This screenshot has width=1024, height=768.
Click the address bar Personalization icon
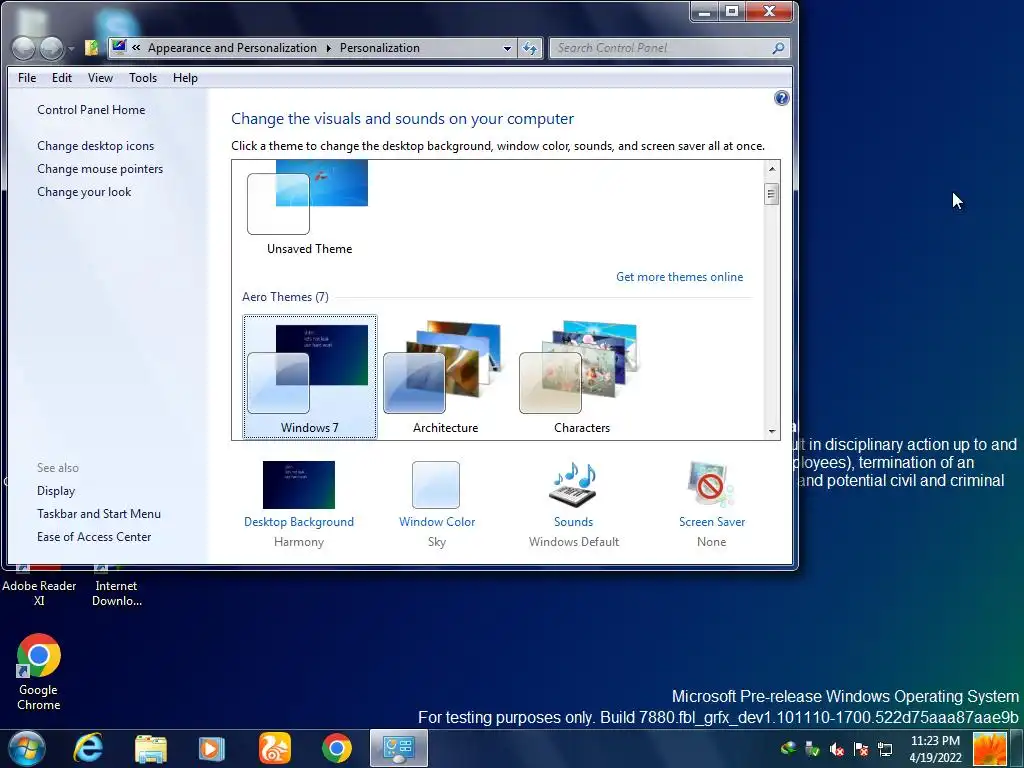(x=119, y=47)
